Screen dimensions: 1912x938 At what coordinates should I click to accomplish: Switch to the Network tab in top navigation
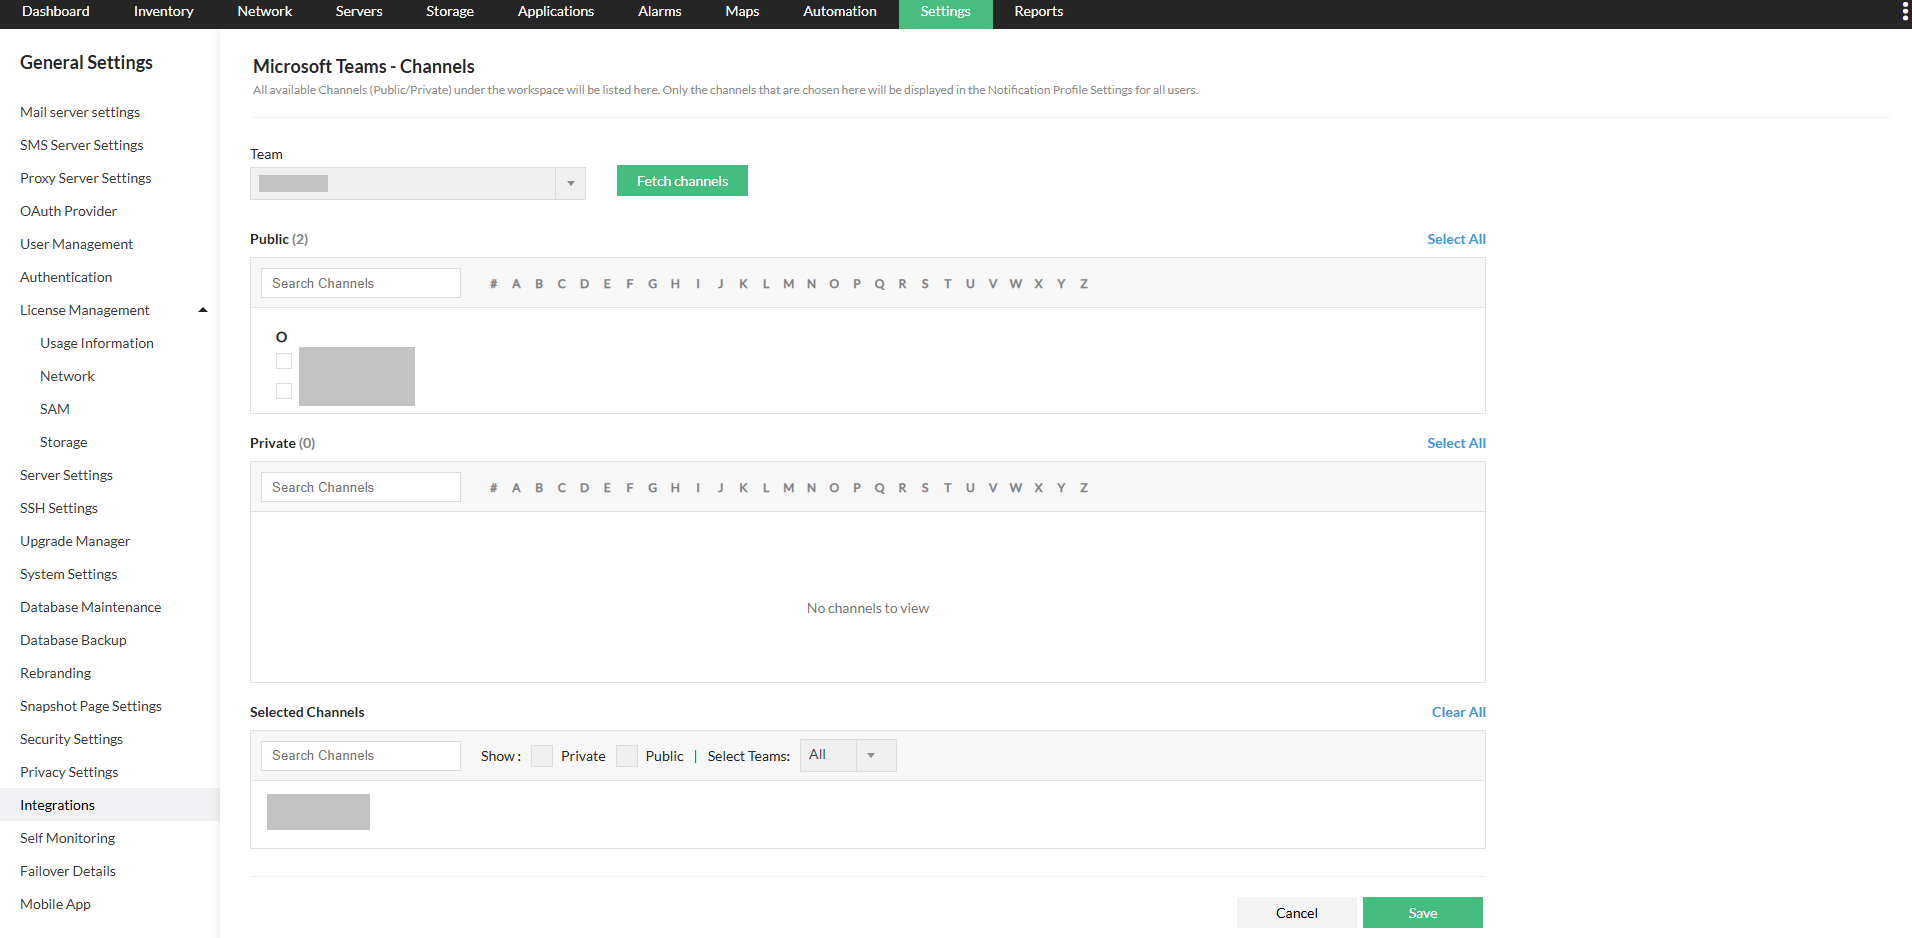tap(265, 12)
